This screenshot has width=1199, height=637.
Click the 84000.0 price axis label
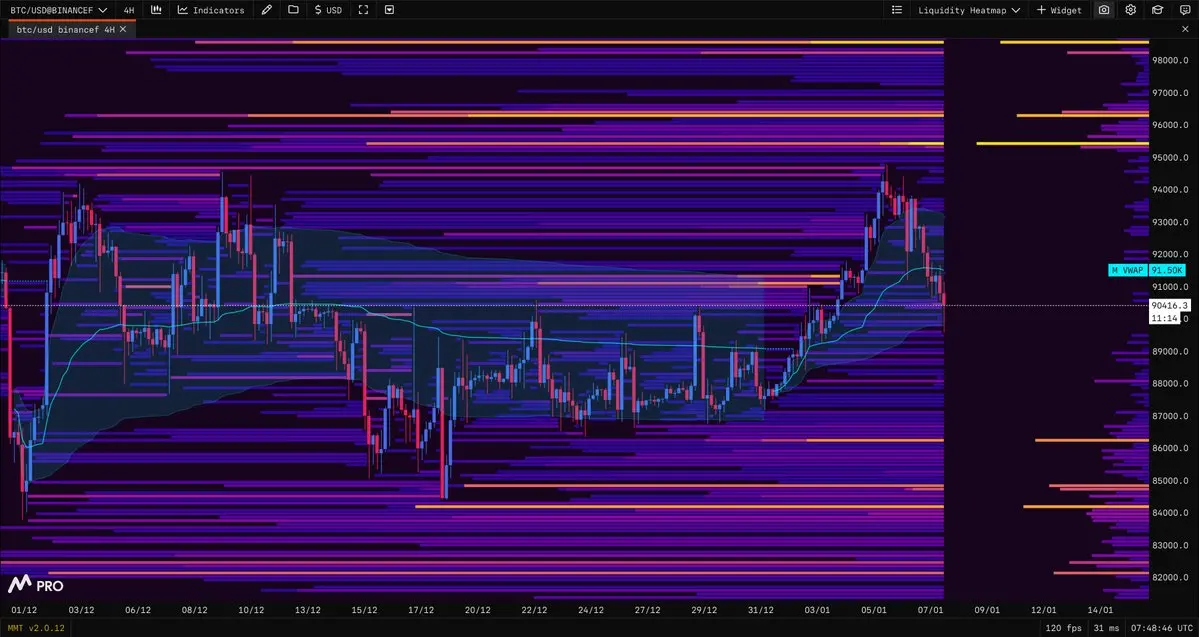[x=1170, y=513]
